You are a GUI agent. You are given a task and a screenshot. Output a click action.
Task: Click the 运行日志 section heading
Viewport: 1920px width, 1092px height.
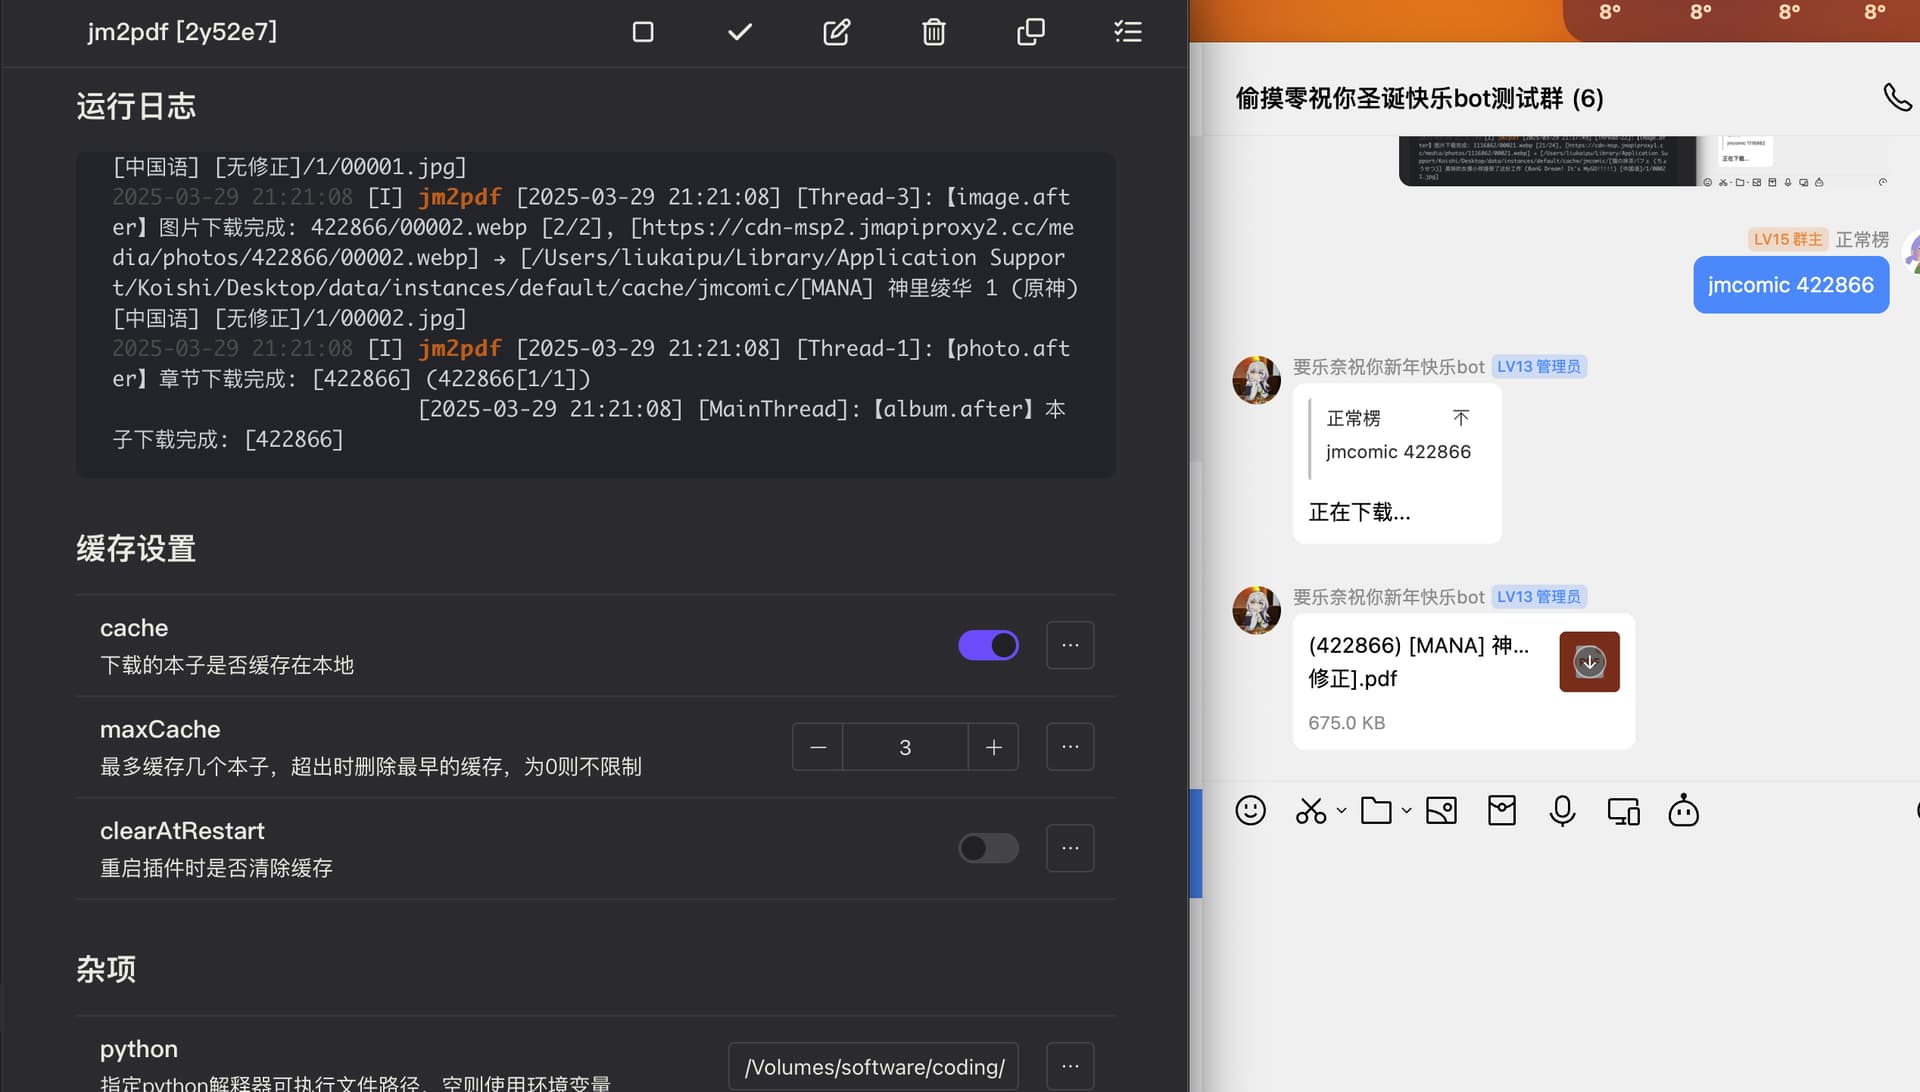coord(136,106)
